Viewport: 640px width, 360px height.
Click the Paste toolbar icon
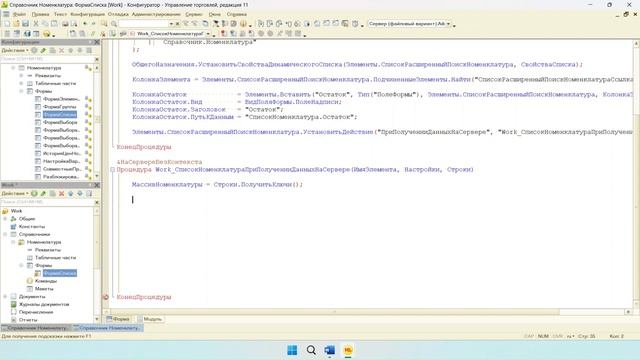coord(54,24)
